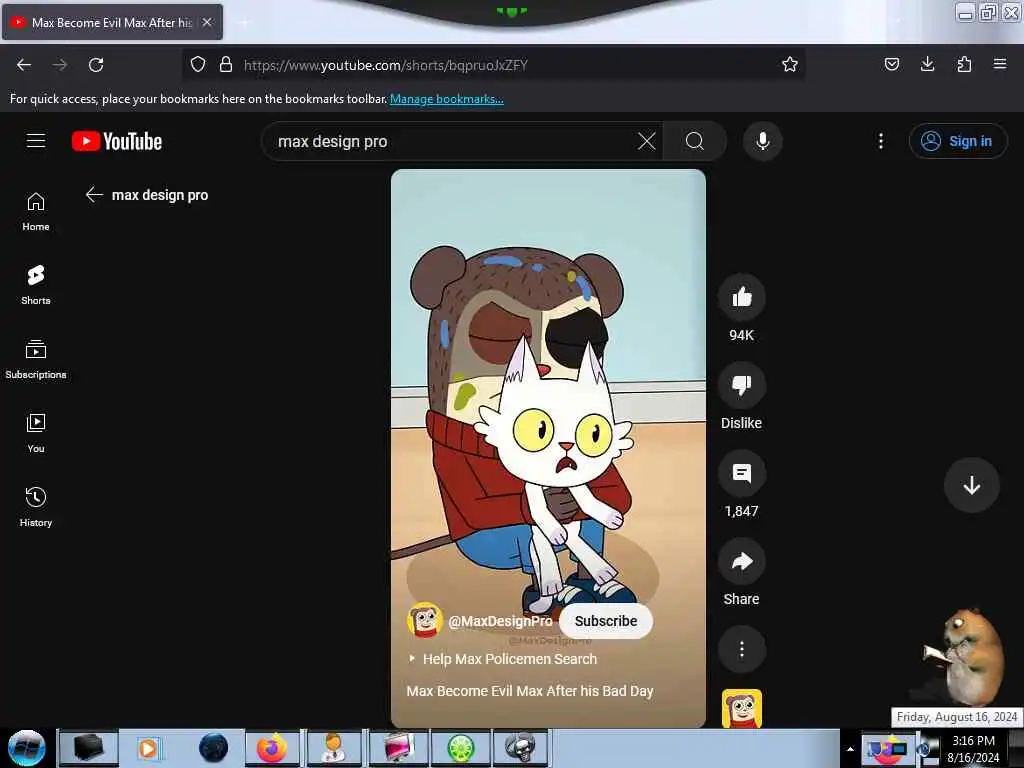Open a new browser tab
Viewport: 1024px width, 768px height.
point(244,22)
